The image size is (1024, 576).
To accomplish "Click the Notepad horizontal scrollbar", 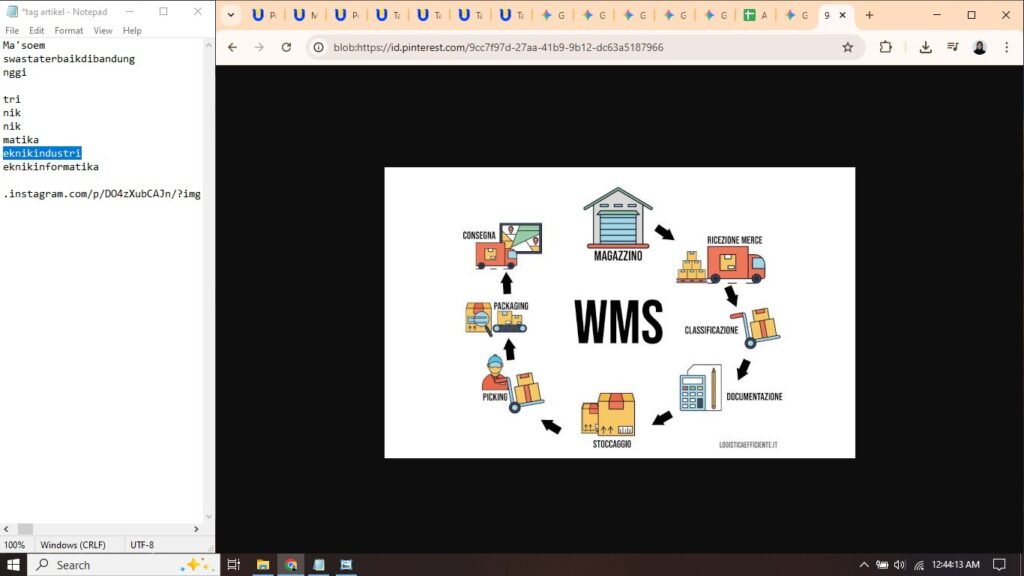I will [x=100, y=529].
